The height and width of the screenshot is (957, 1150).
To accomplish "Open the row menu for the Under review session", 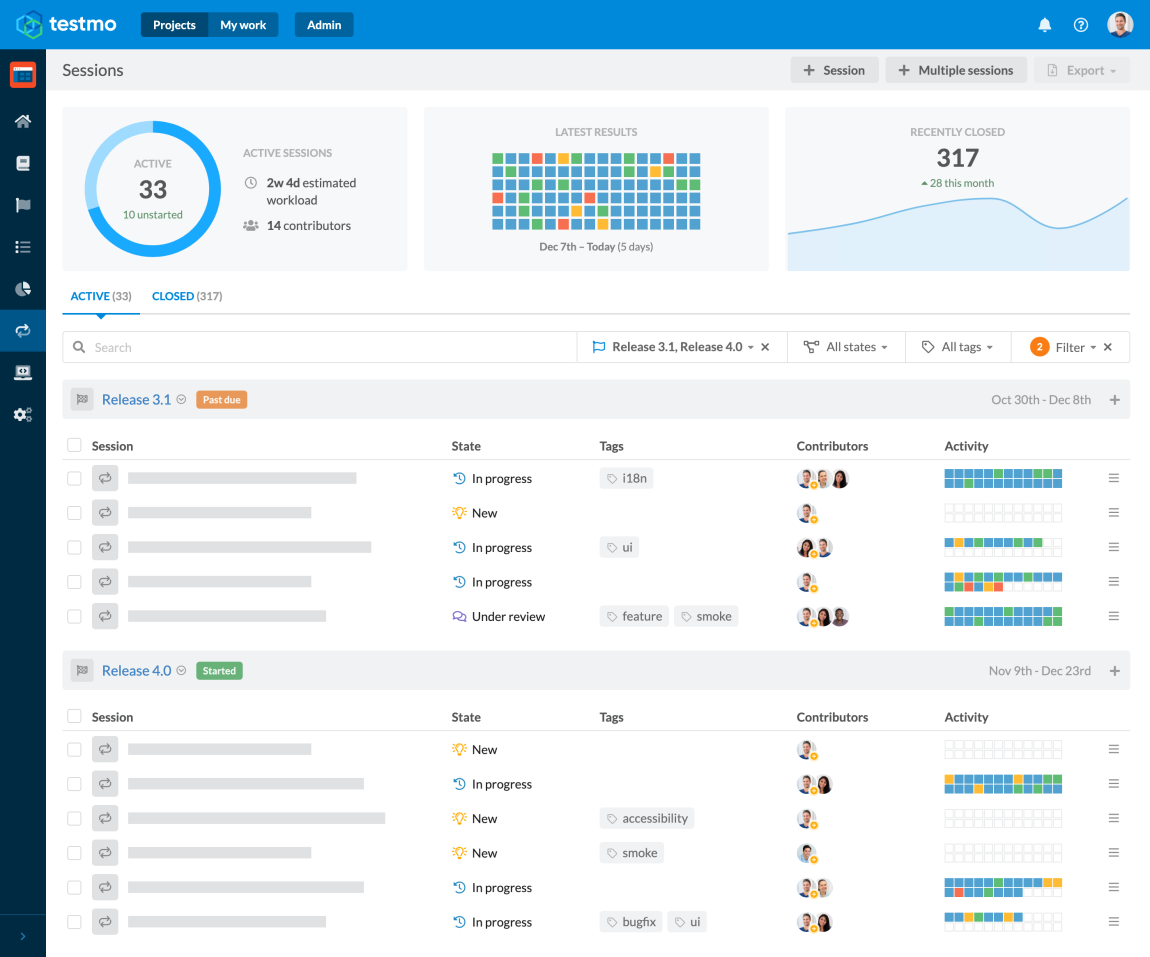I will coord(1113,616).
